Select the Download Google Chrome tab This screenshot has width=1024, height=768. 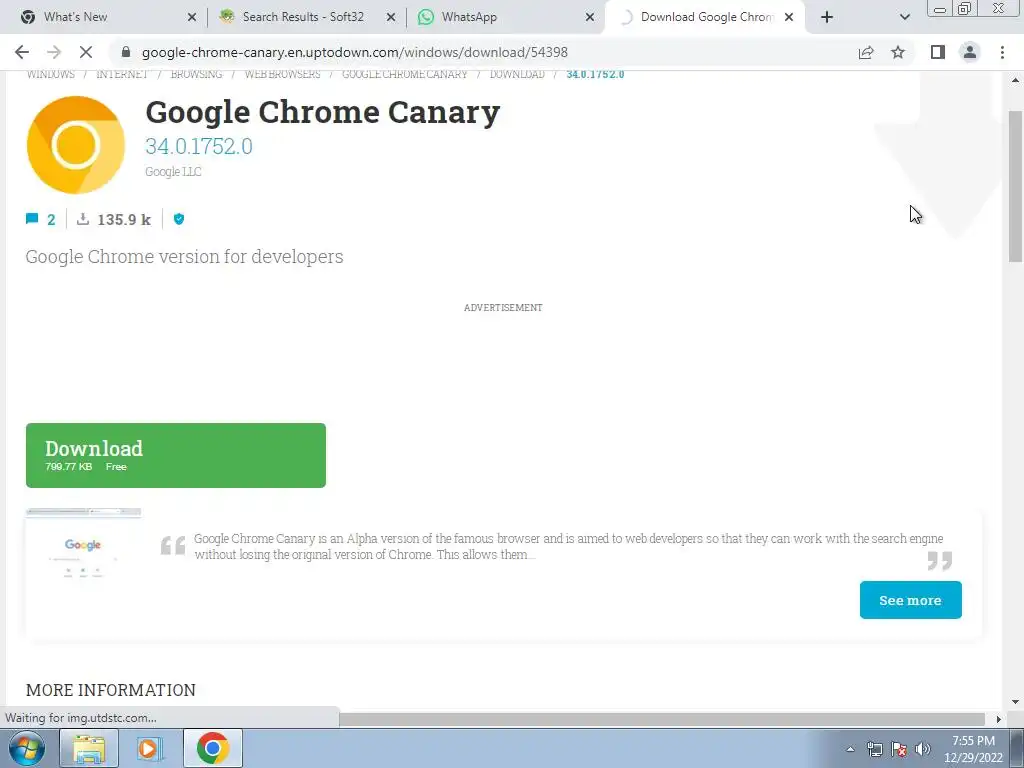707,17
